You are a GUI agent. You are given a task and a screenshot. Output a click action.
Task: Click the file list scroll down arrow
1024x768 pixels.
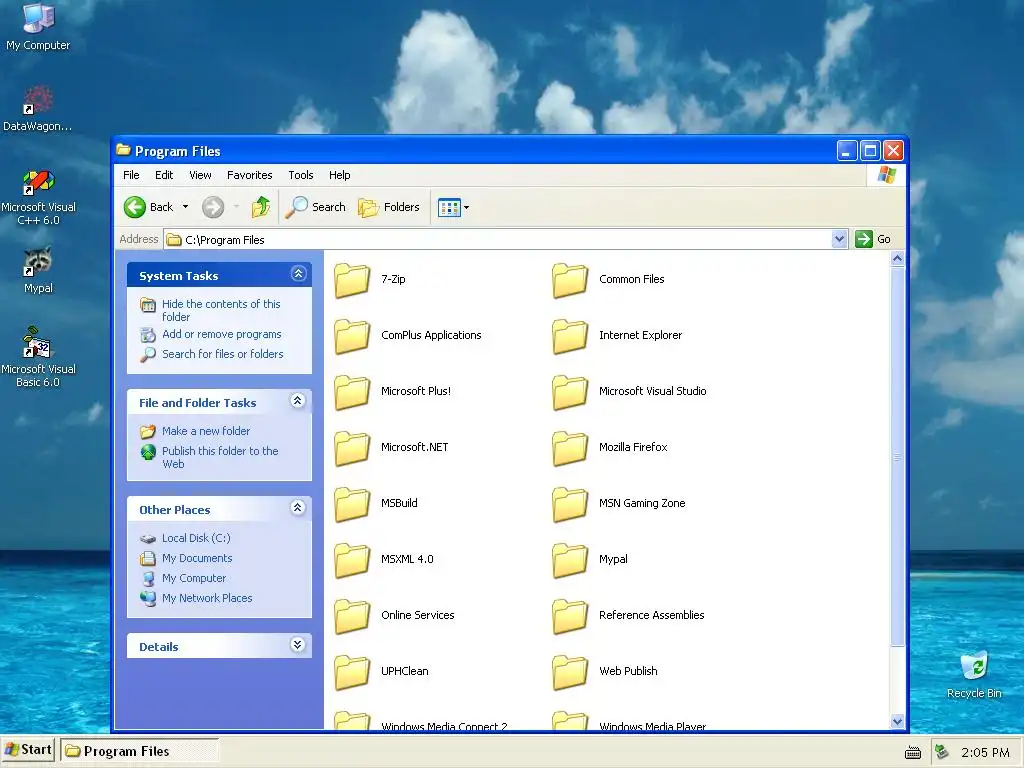coord(897,721)
